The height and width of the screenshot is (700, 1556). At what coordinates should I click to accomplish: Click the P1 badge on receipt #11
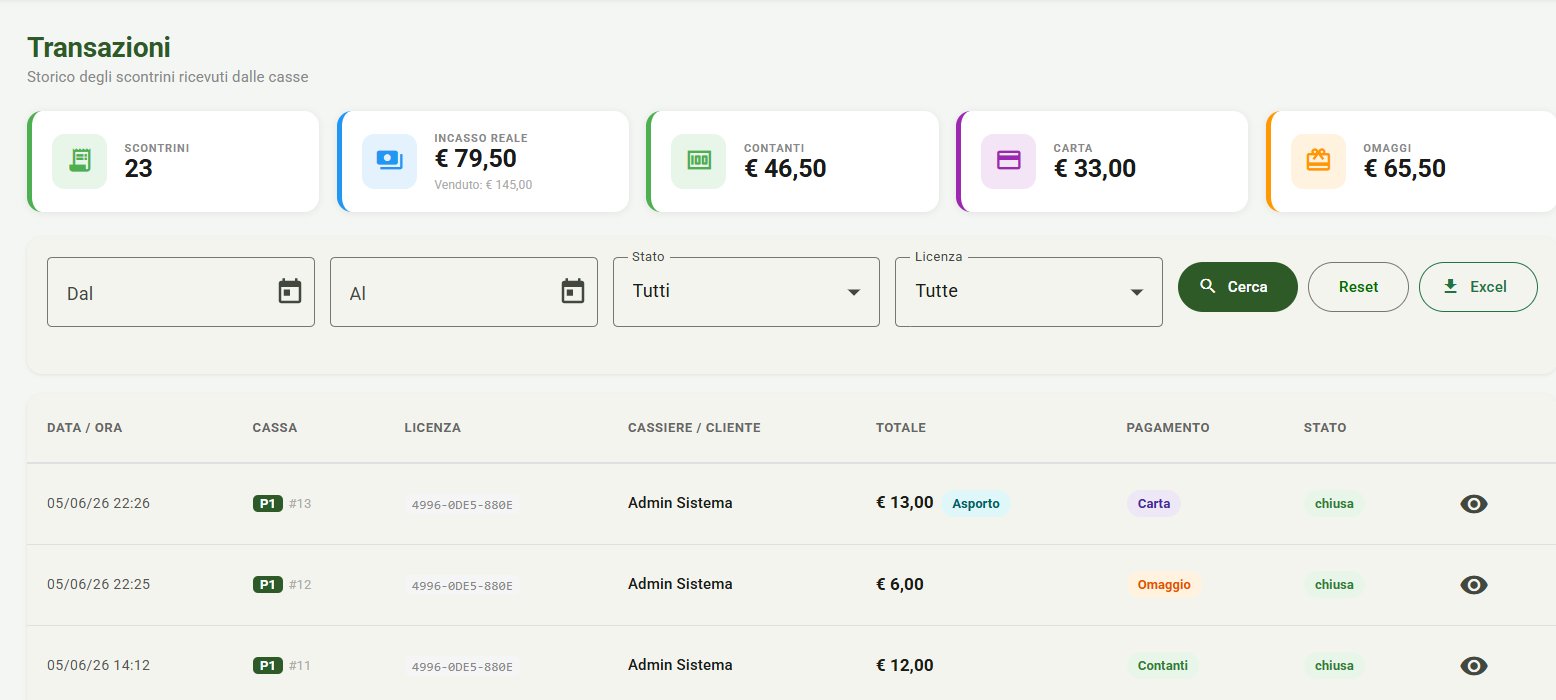tap(268, 665)
